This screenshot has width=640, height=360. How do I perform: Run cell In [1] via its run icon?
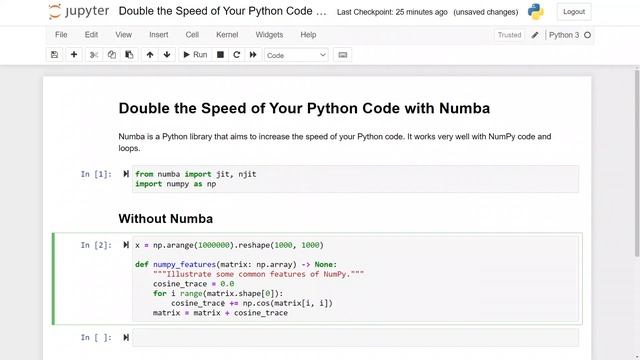coord(126,174)
